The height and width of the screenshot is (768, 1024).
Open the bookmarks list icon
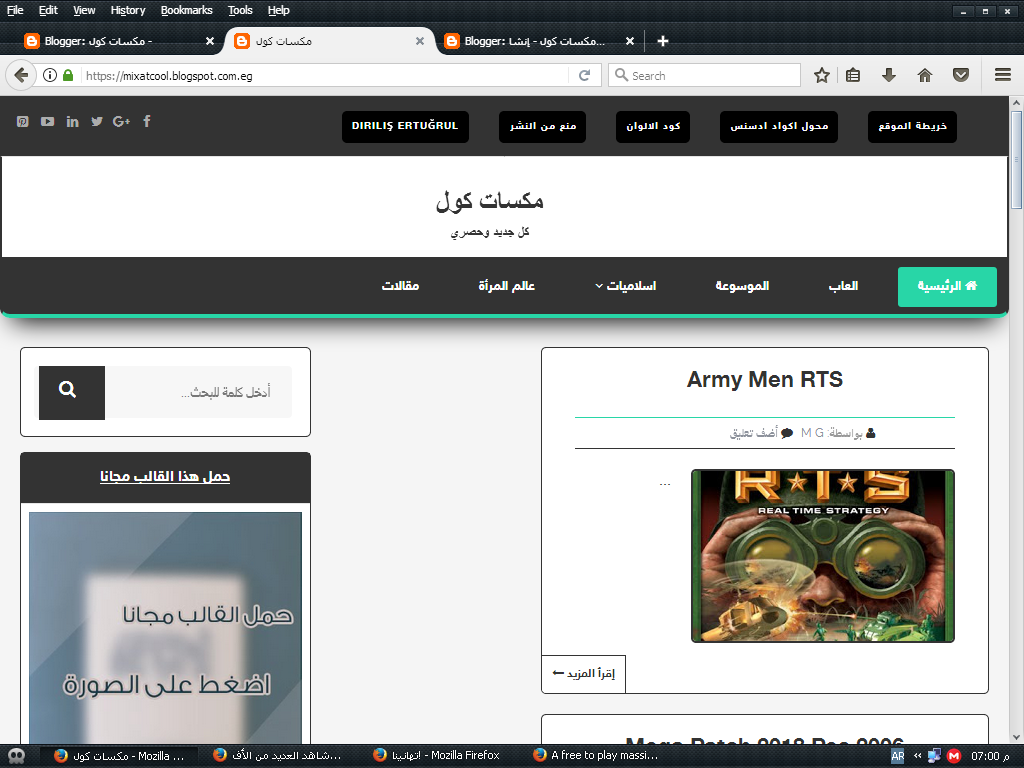click(x=853, y=75)
